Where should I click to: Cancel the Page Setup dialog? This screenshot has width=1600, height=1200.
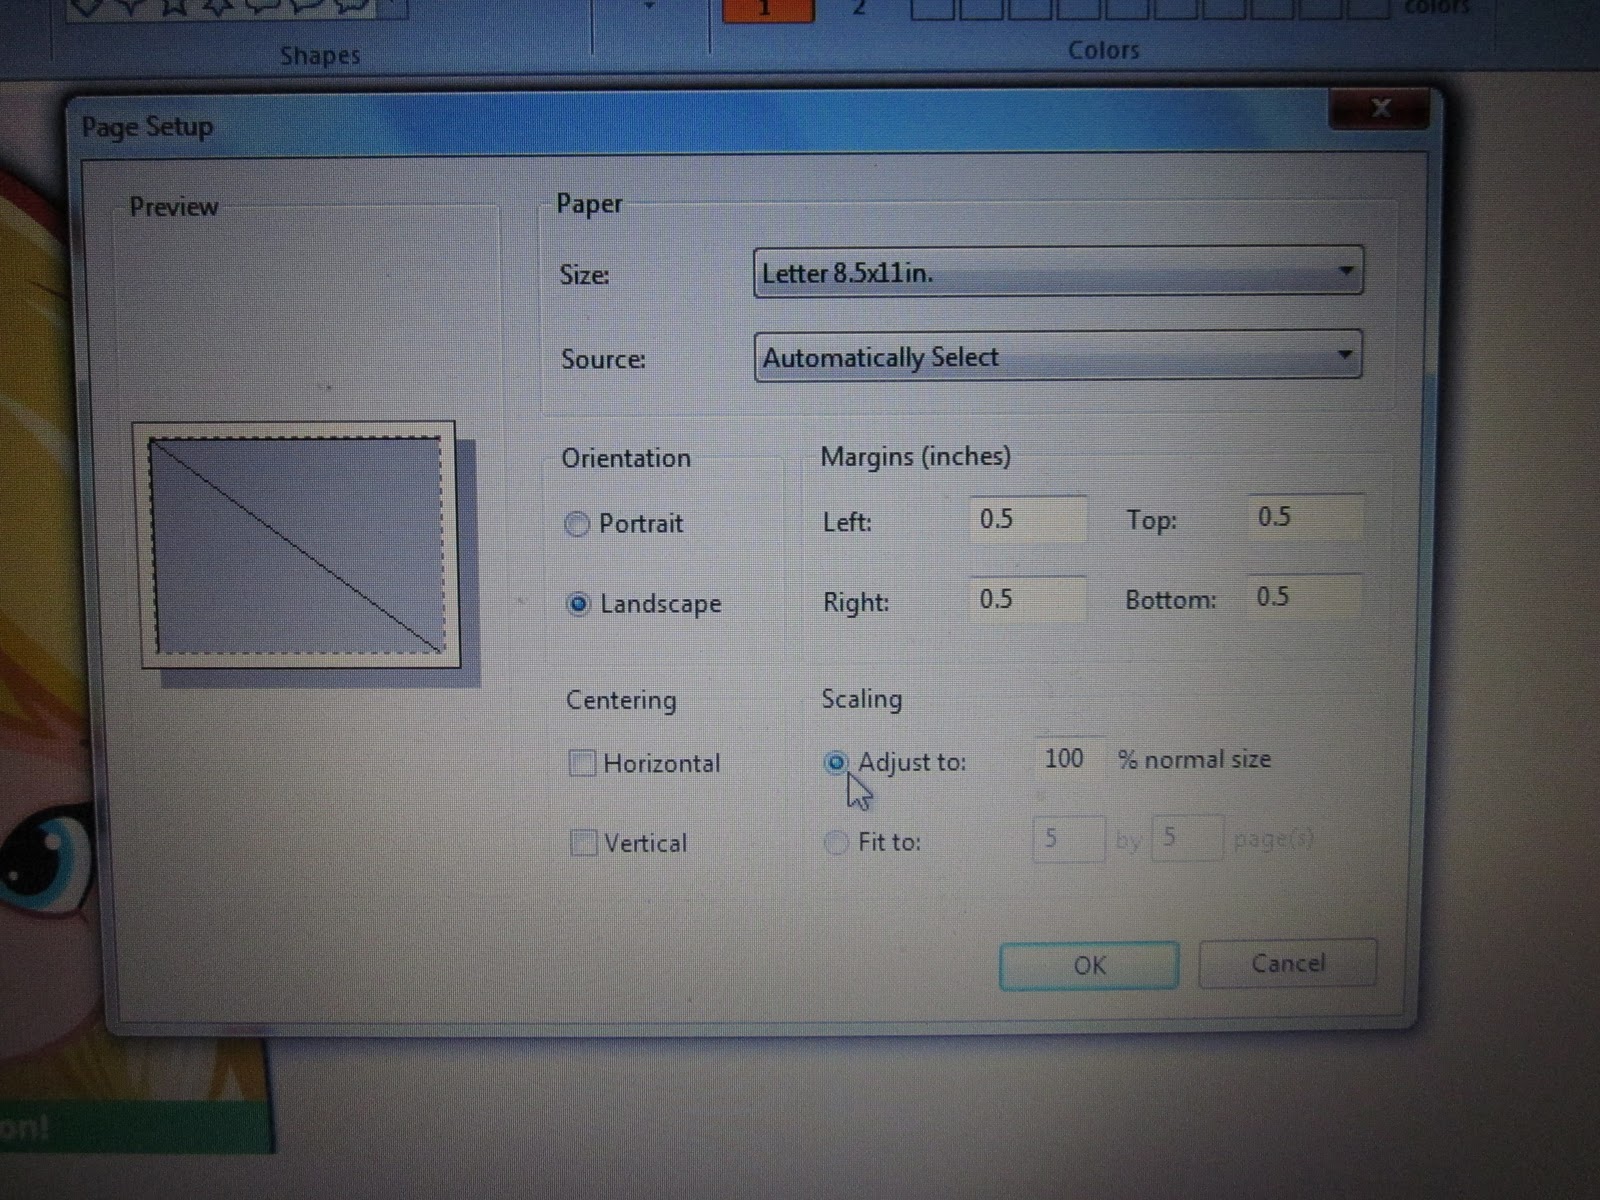coord(1288,963)
